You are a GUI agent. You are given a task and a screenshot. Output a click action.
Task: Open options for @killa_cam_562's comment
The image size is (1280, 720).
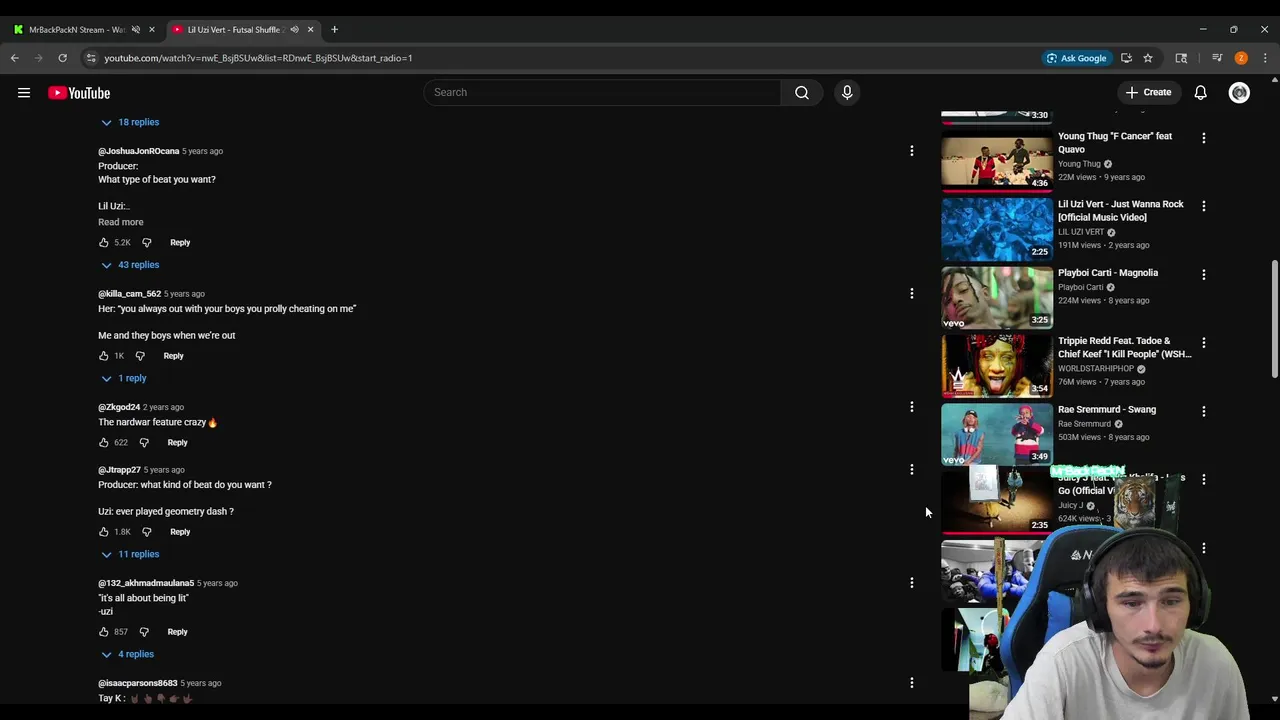[911, 294]
